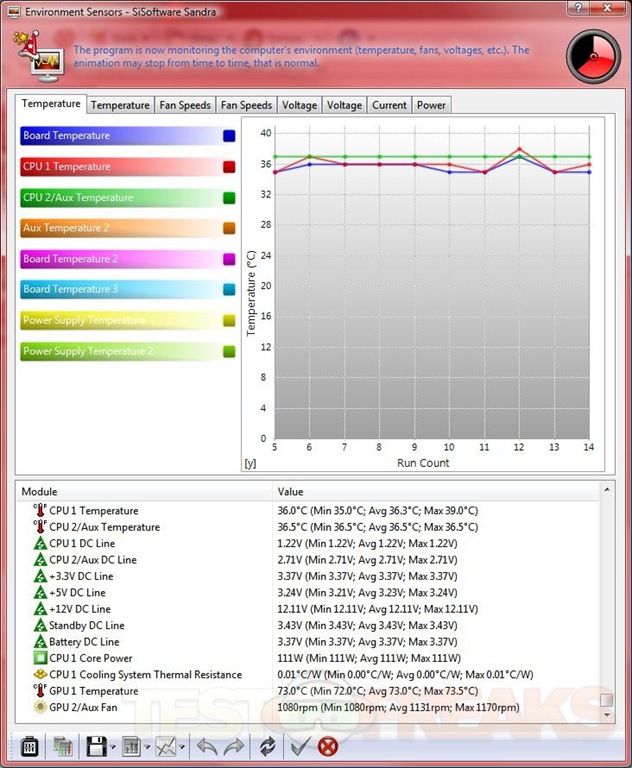632x768 pixels.
Task: Switch to the Current tab
Action: [389, 105]
